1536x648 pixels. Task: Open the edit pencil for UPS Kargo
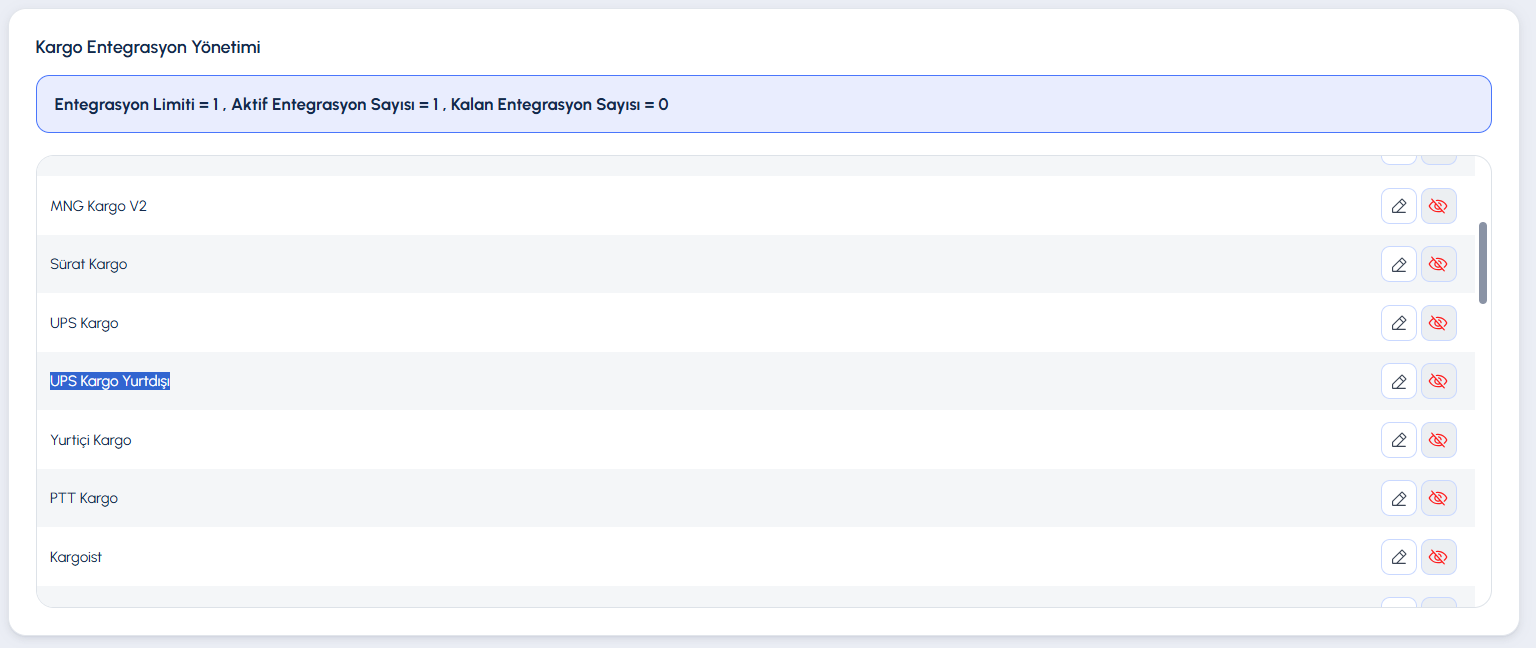point(1399,323)
